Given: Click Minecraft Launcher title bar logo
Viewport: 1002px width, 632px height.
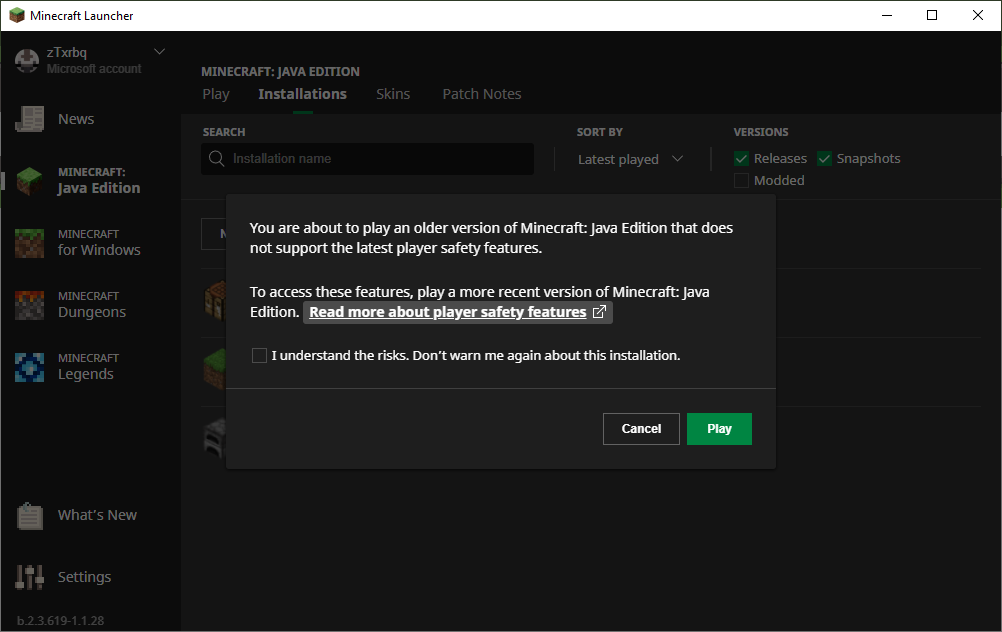Looking at the screenshot, I should [17, 15].
